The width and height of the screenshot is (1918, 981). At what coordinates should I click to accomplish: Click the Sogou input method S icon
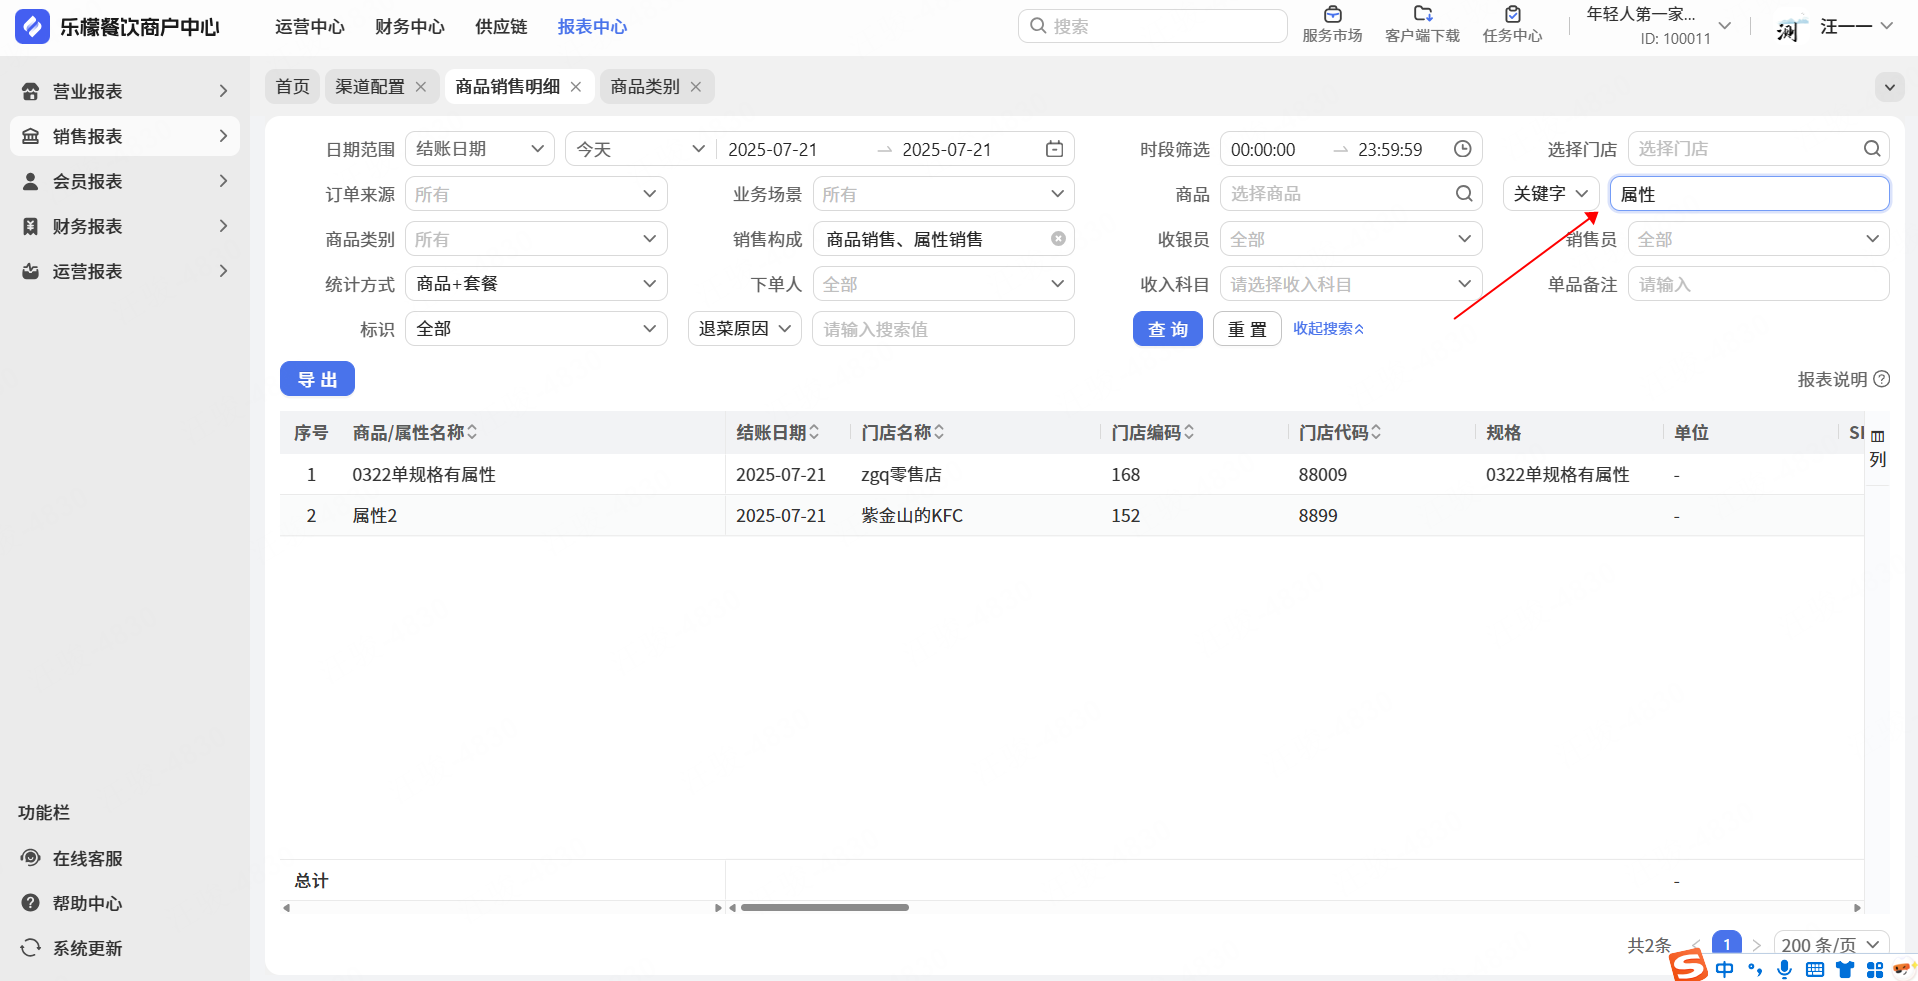pos(1688,966)
